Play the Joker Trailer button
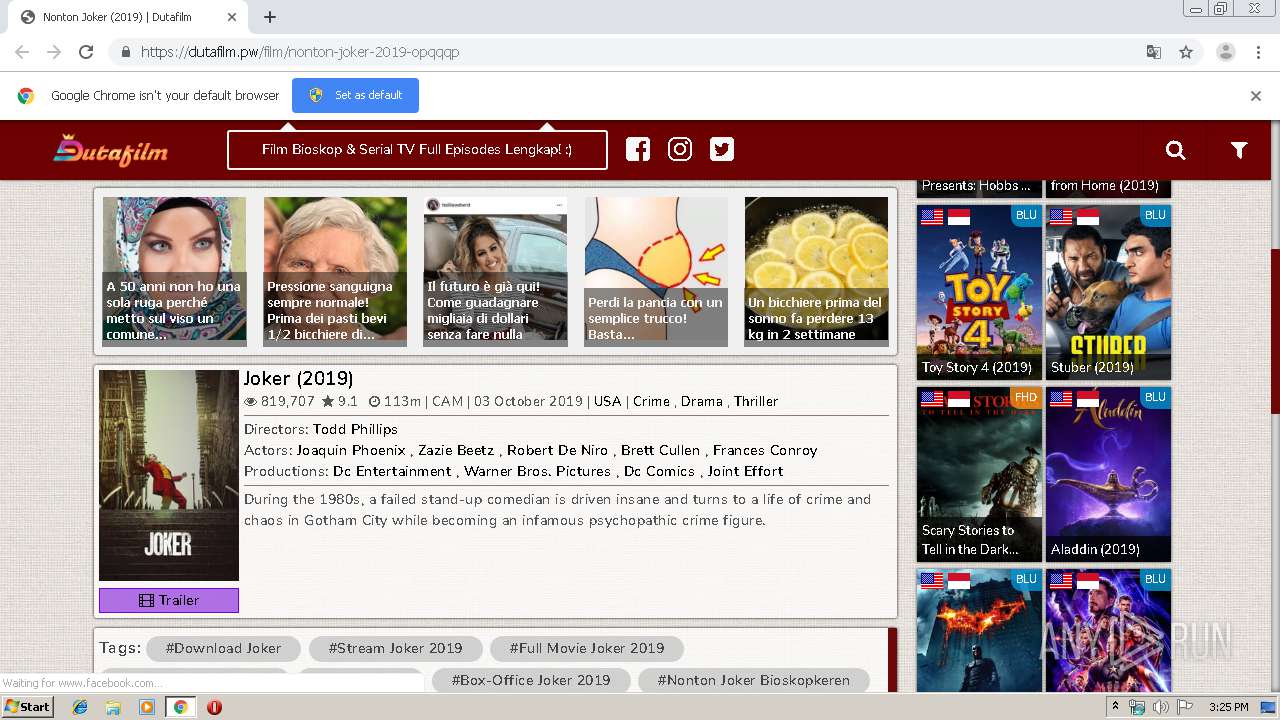Screen dimensions: 1280x720 (169, 600)
